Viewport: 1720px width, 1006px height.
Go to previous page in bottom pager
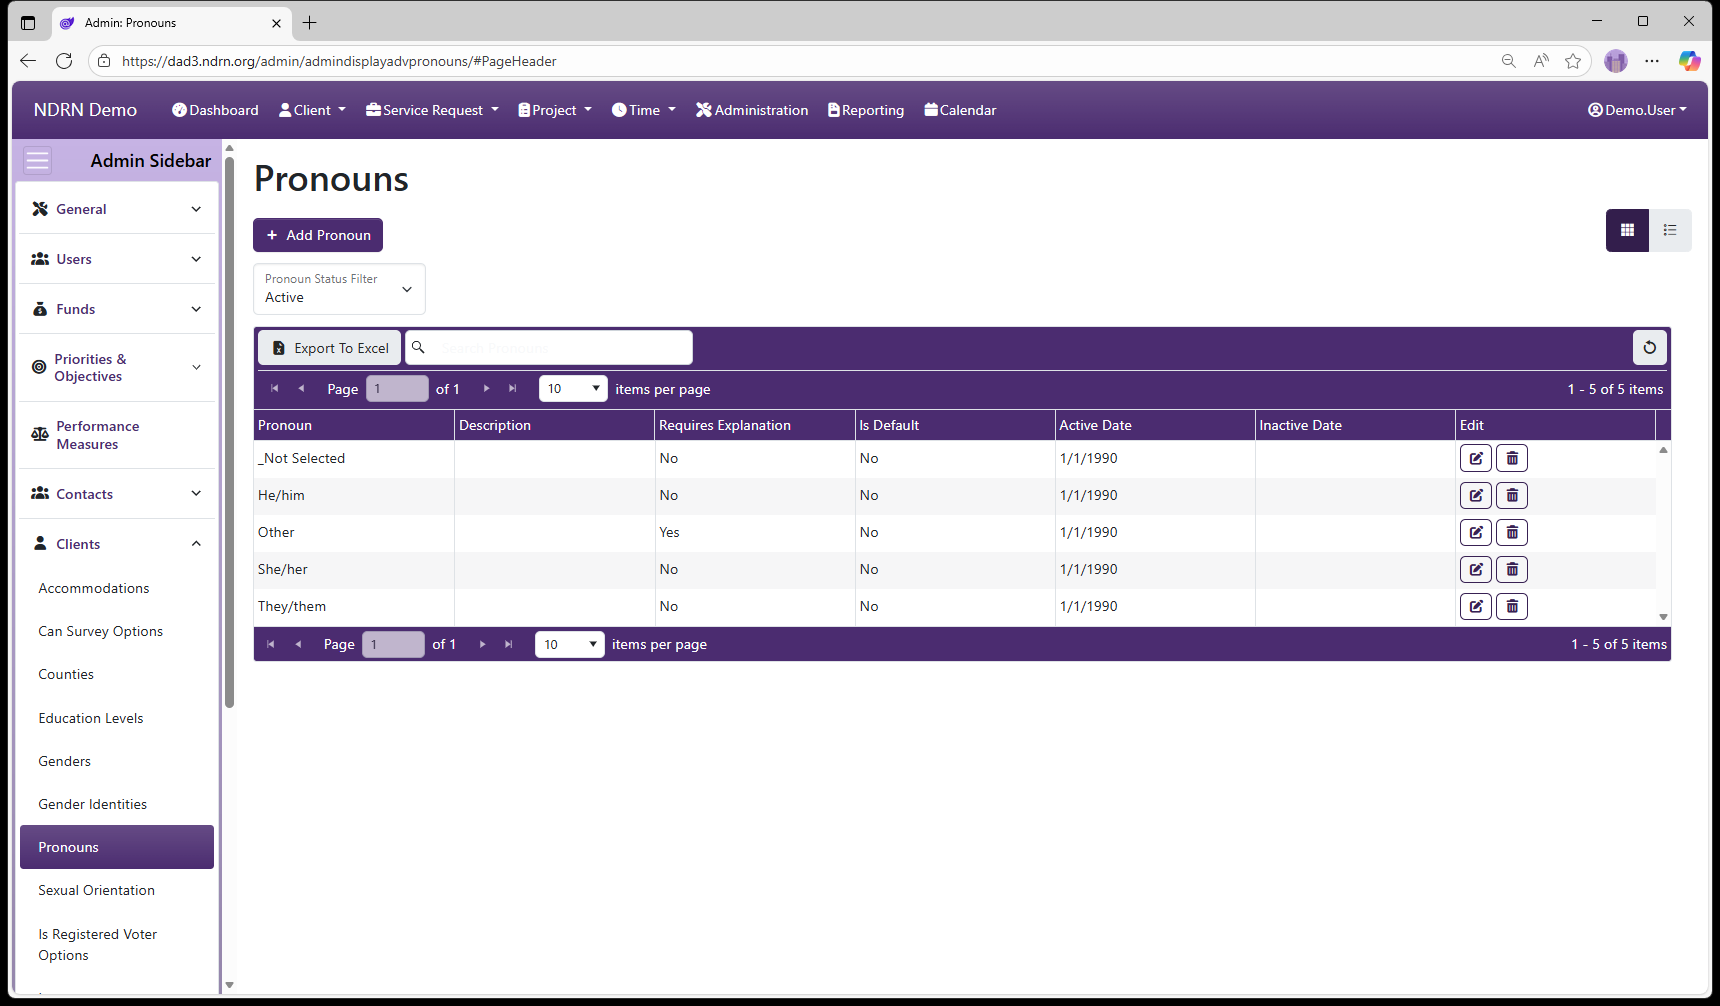pos(297,644)
